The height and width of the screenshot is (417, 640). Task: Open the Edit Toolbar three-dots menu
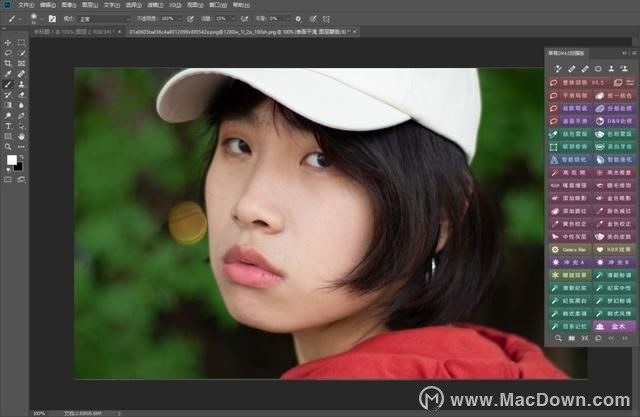click(x=21, y=147)
